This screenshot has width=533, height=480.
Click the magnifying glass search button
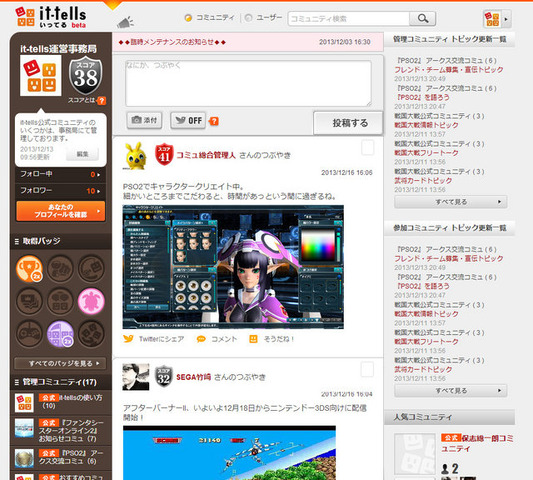pyautogui.click(x=423, y=18)
